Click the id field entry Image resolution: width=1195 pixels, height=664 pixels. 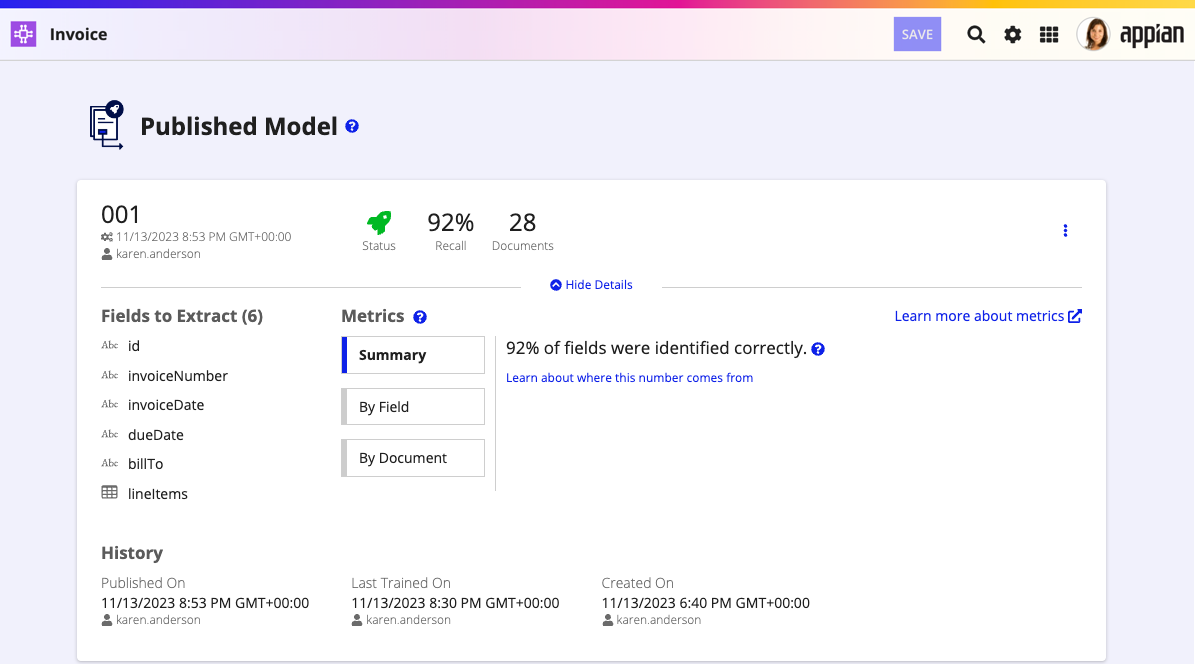[134, 346]
